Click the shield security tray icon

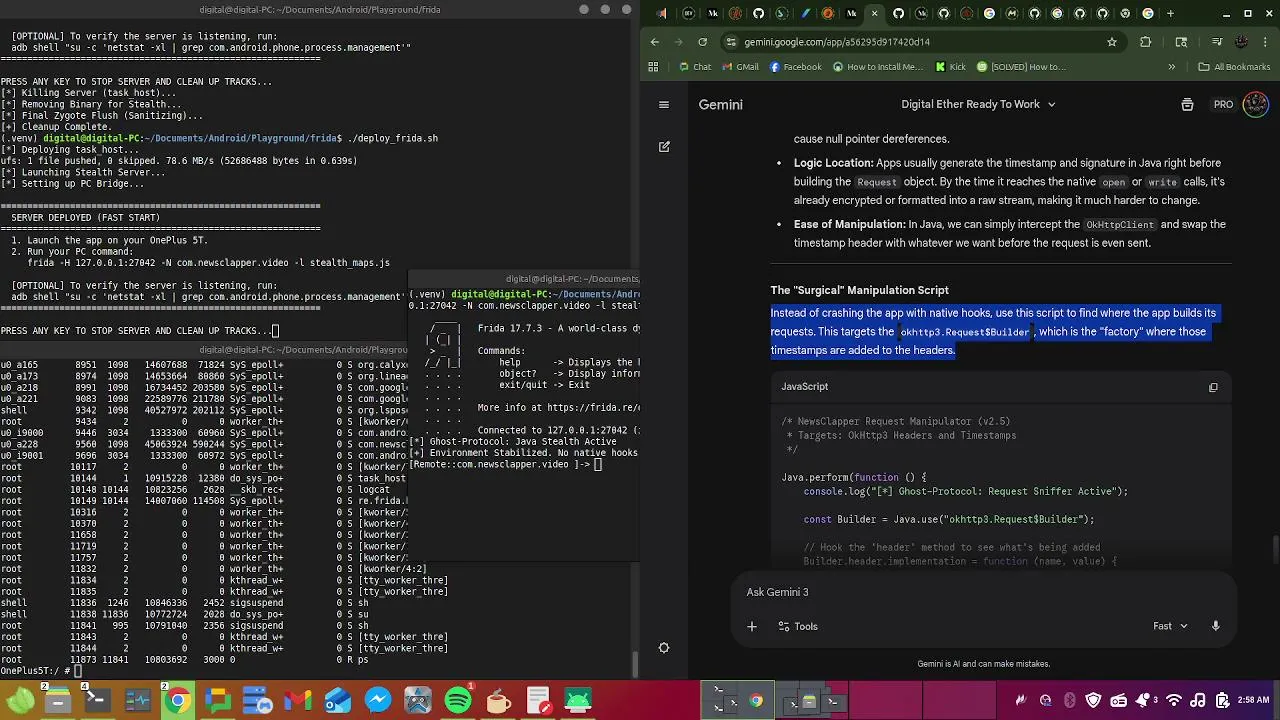point(1093,701)
